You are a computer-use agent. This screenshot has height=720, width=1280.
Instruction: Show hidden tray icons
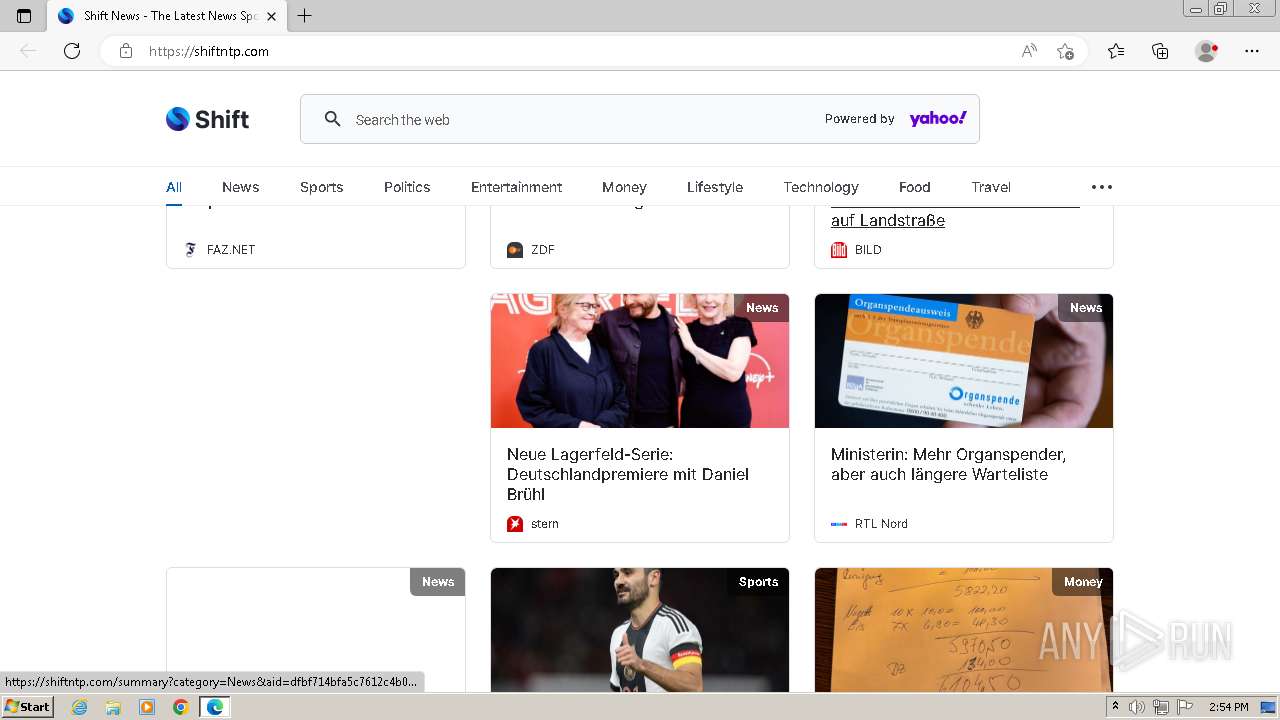1116,707
